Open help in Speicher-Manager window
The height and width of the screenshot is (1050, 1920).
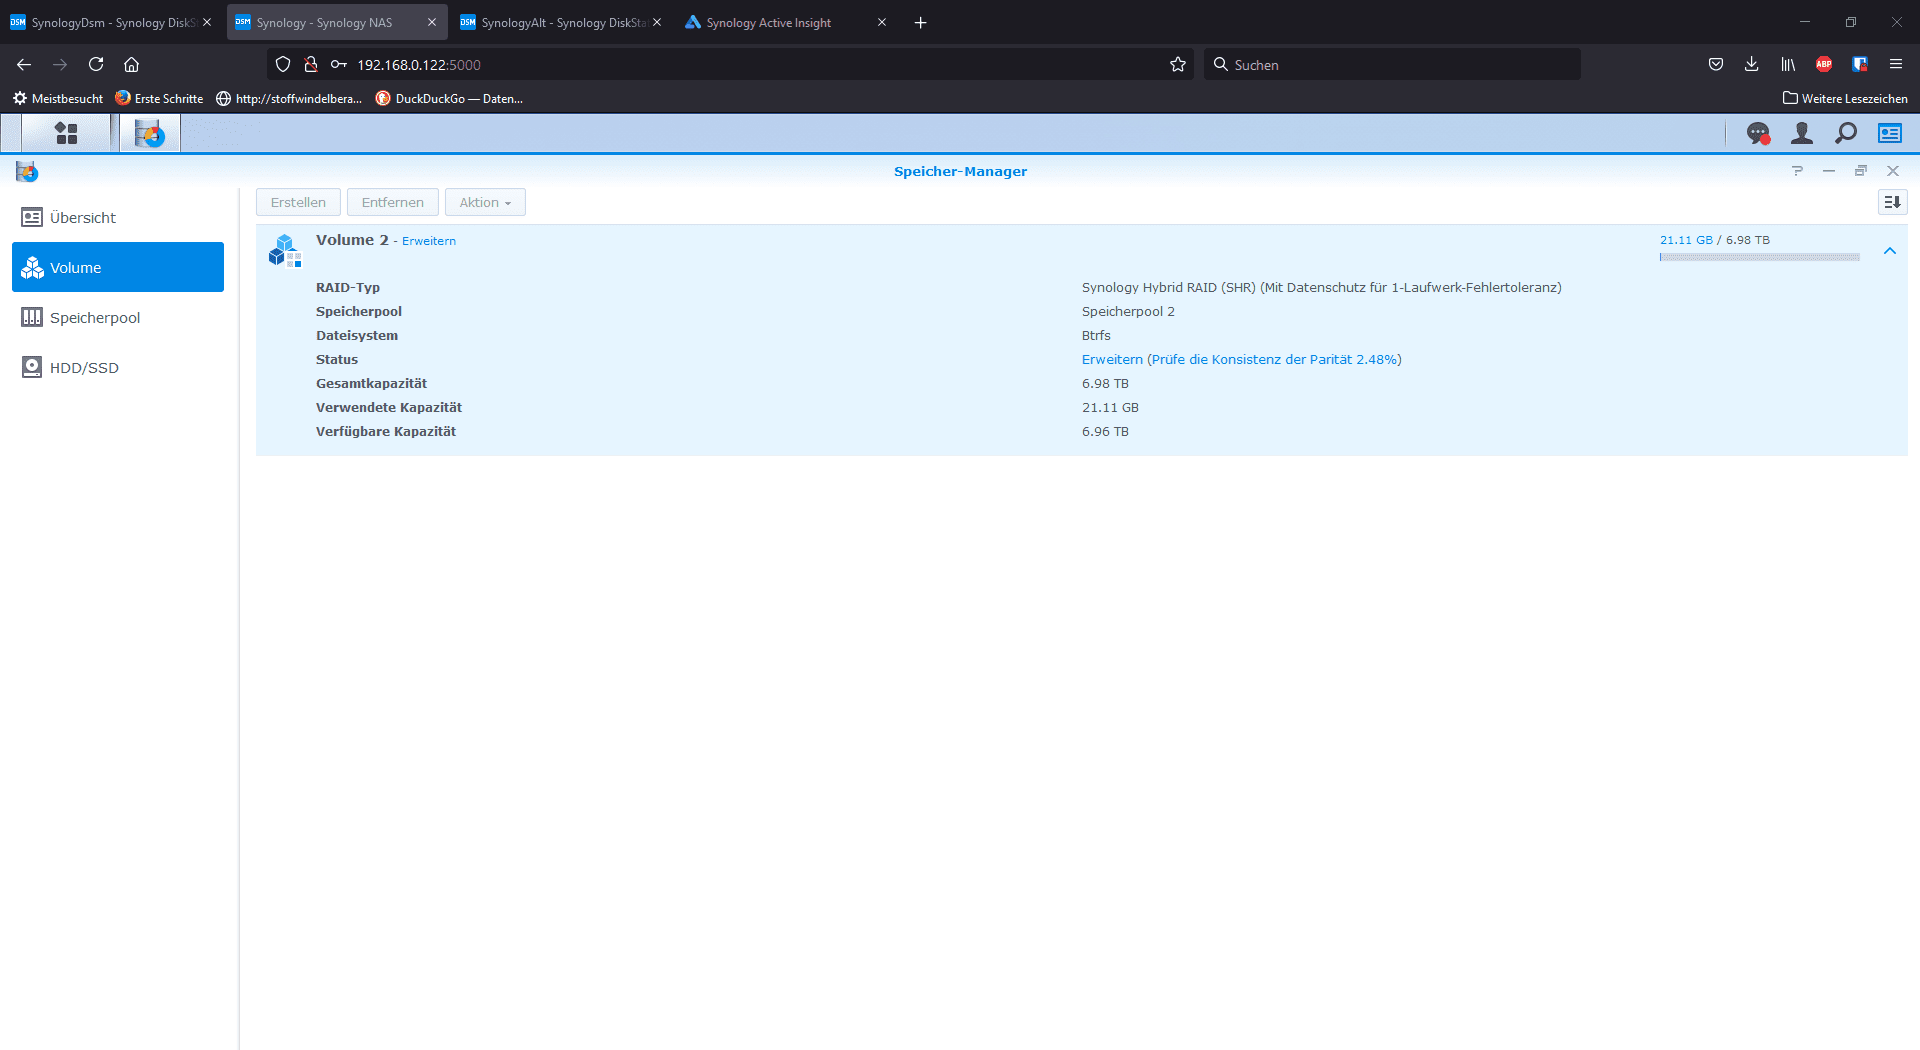pos(1797,171)
